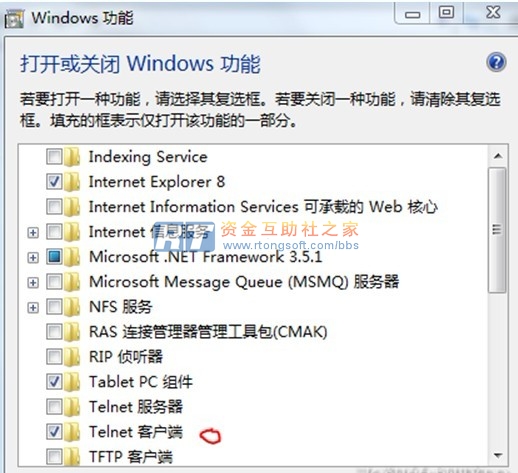Select Internet Information Services 可承载的 Web 核心

tap(263, 207)
